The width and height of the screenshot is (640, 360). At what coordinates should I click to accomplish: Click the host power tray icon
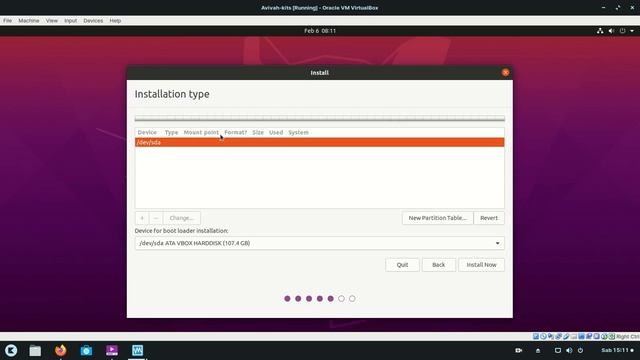pyautogui.click(x=580, y=350)
